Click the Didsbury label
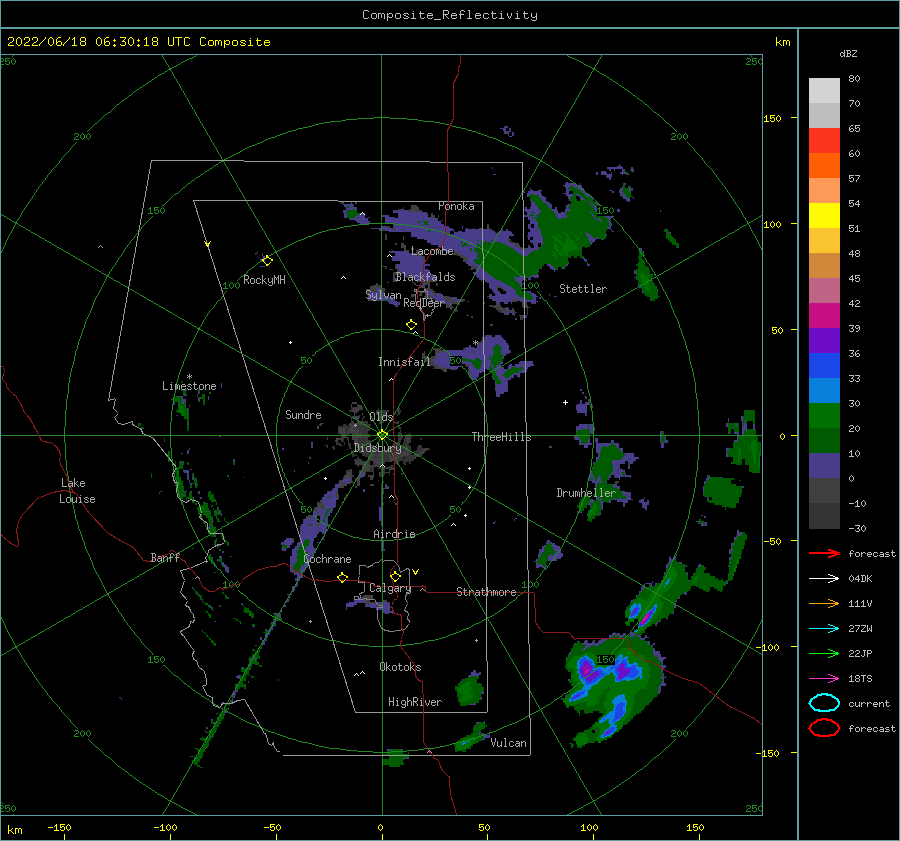The height and width of the screenshot is (841, 900). (x=378, y=448)
